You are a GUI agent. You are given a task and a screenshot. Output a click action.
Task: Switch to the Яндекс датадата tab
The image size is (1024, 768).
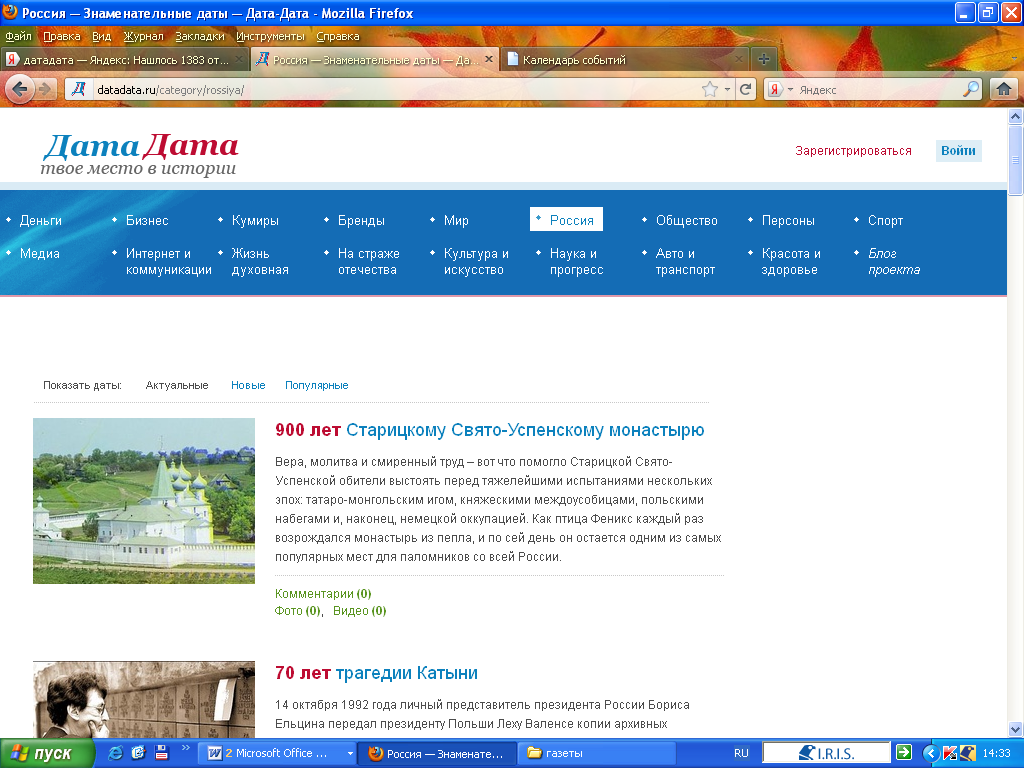124,59
